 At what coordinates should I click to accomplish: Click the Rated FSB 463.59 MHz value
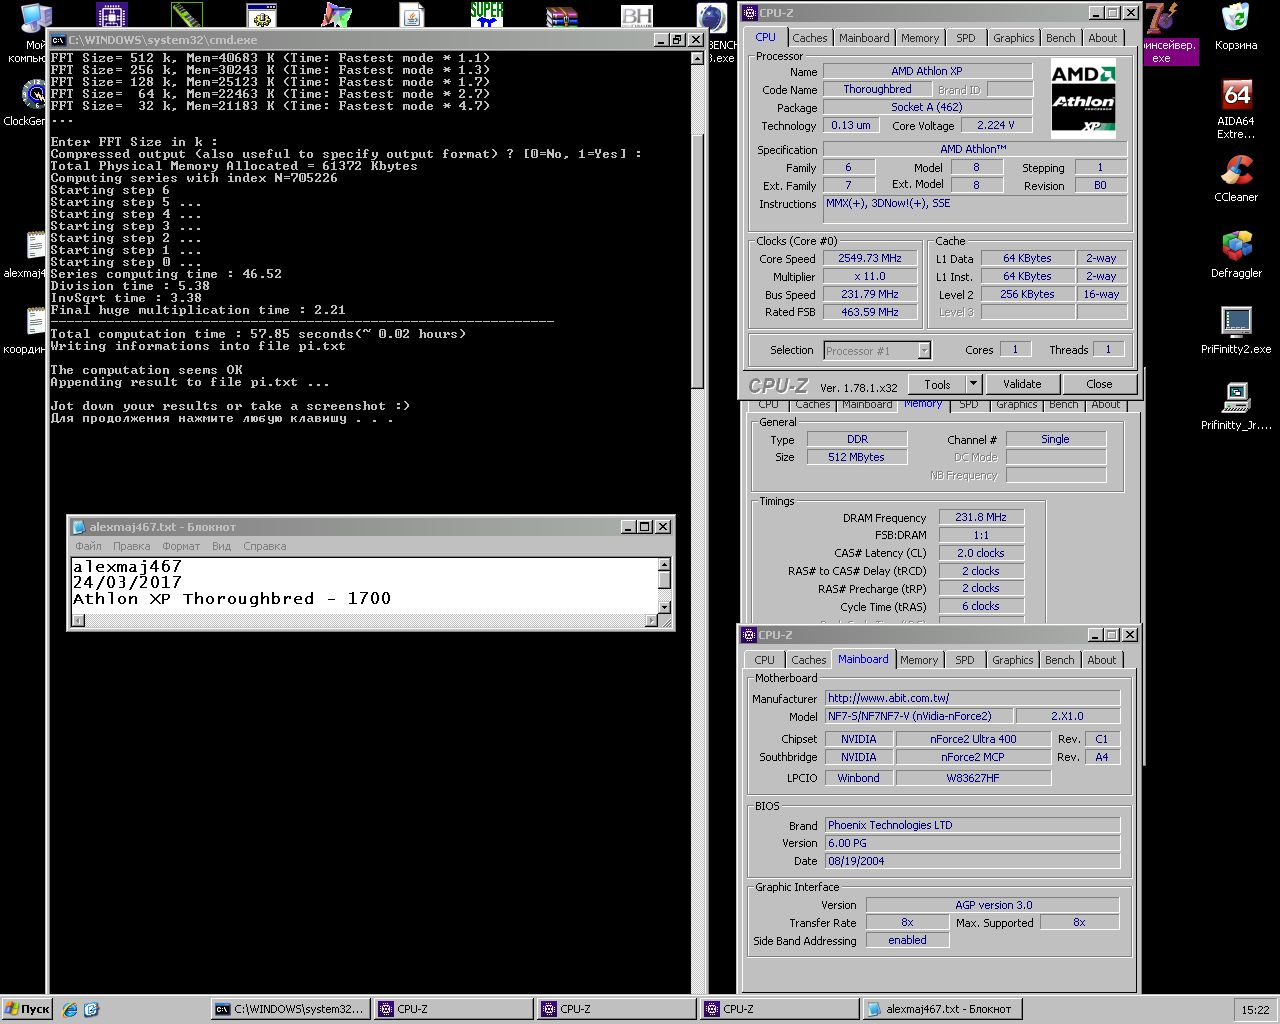[x=870, y=312]
